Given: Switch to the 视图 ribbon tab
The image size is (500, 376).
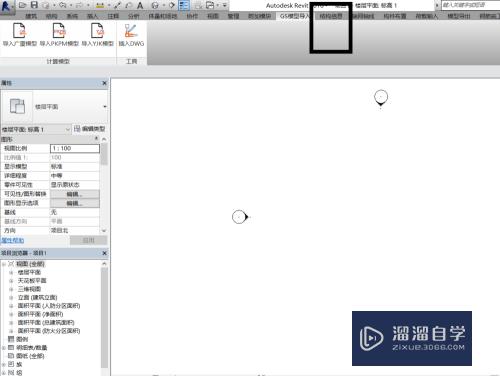Looking at the screenshot, I should pyautogui.click(x=213, y=16).
